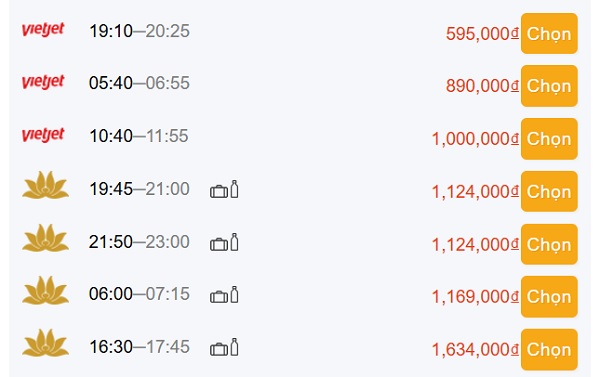600x377 pixels.
Task: Pick the 1,169,000đ flight via Chọn
Action: click(x=549, y=297)
